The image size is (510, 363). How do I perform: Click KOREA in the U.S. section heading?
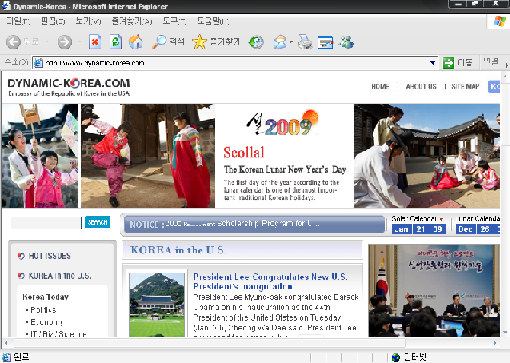(177, 250)
